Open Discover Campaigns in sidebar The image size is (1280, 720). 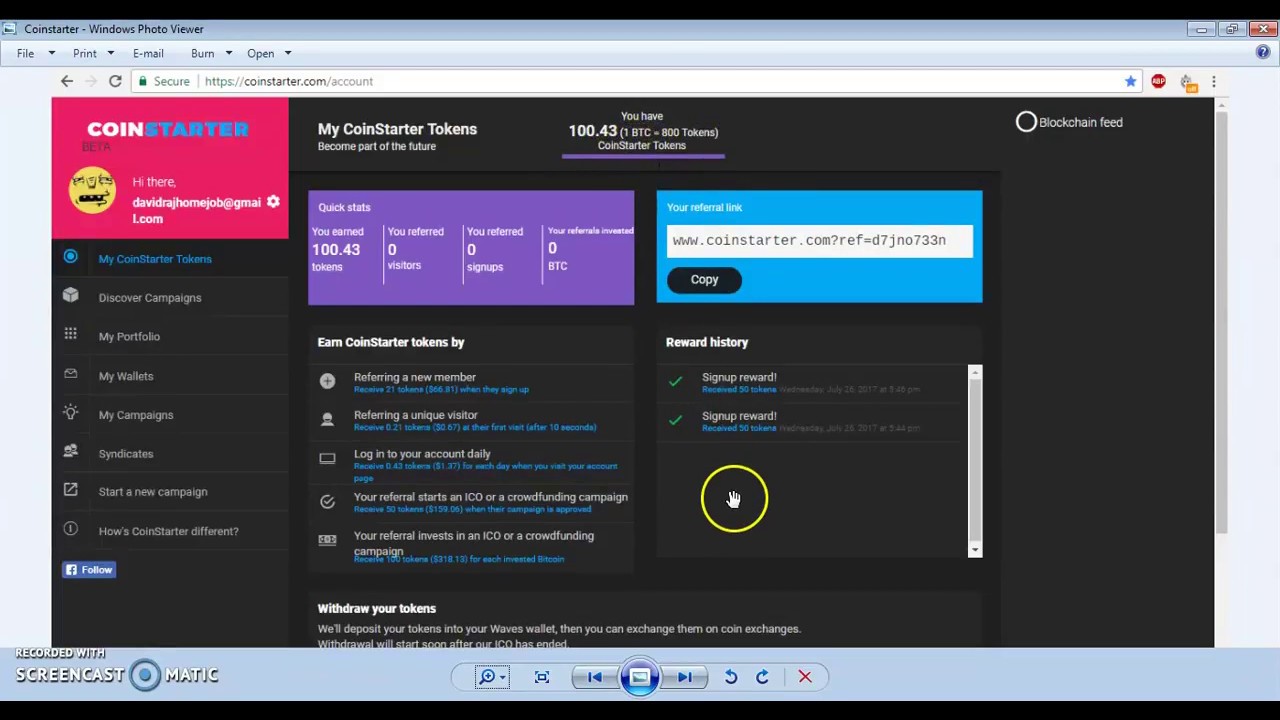150,298
